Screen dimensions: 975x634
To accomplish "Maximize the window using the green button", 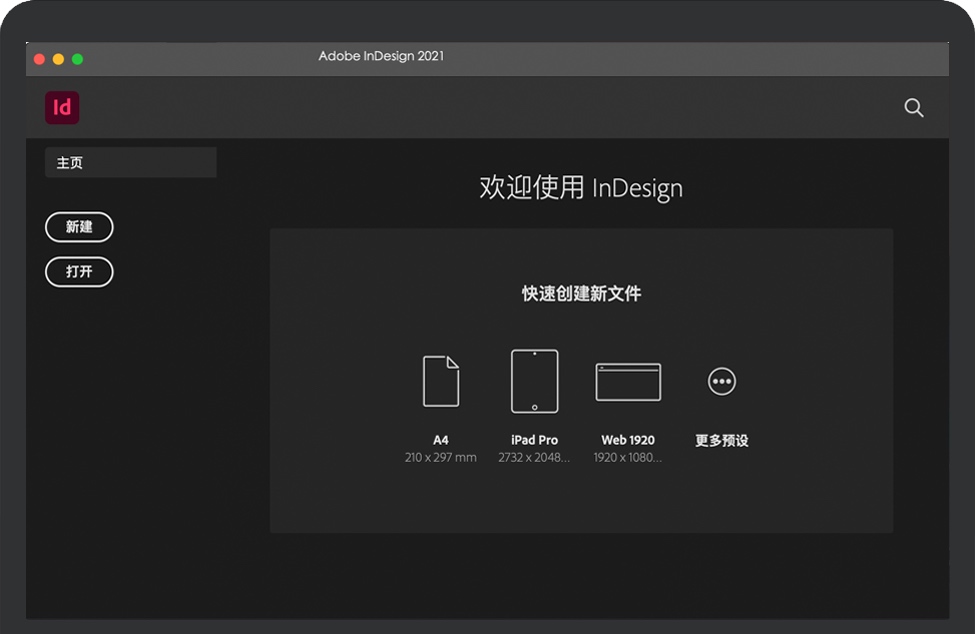I will [x=77, y=59].
